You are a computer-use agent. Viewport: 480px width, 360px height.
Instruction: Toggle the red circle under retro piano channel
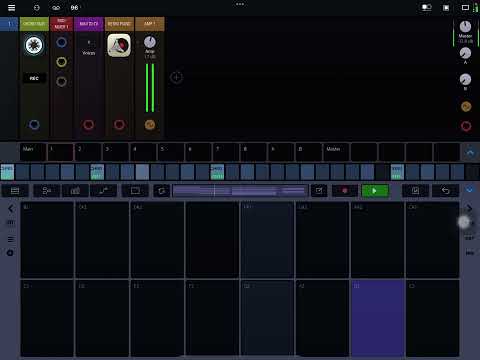coord(119,125)
